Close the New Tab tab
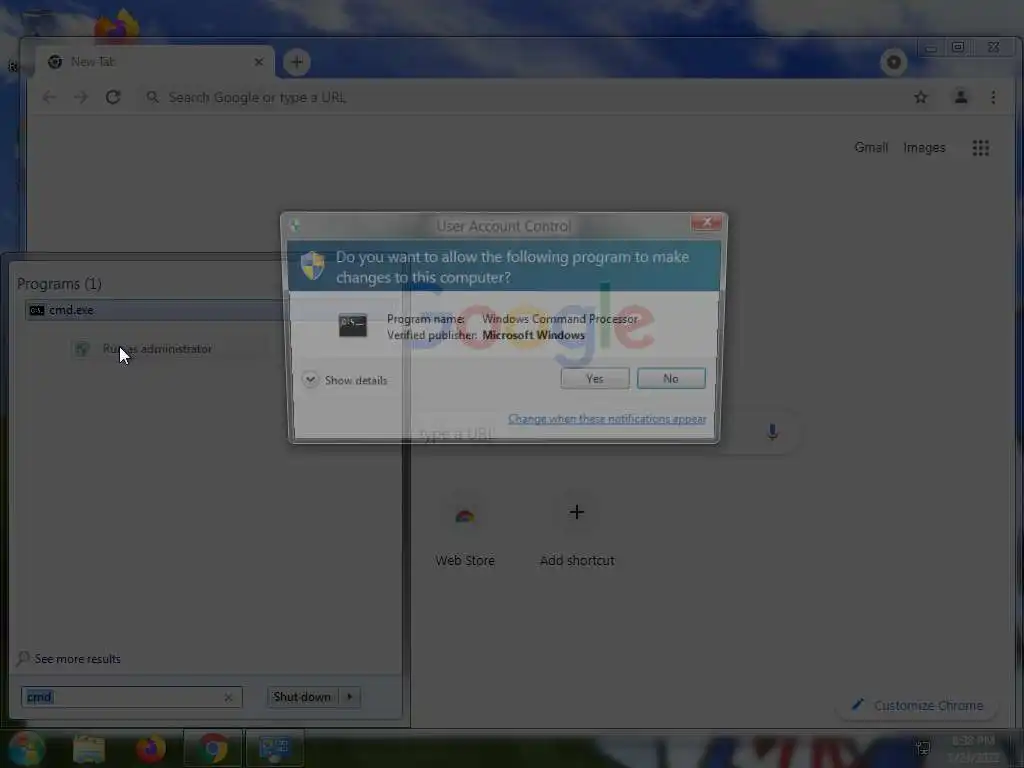 click(x=259, y=62)
